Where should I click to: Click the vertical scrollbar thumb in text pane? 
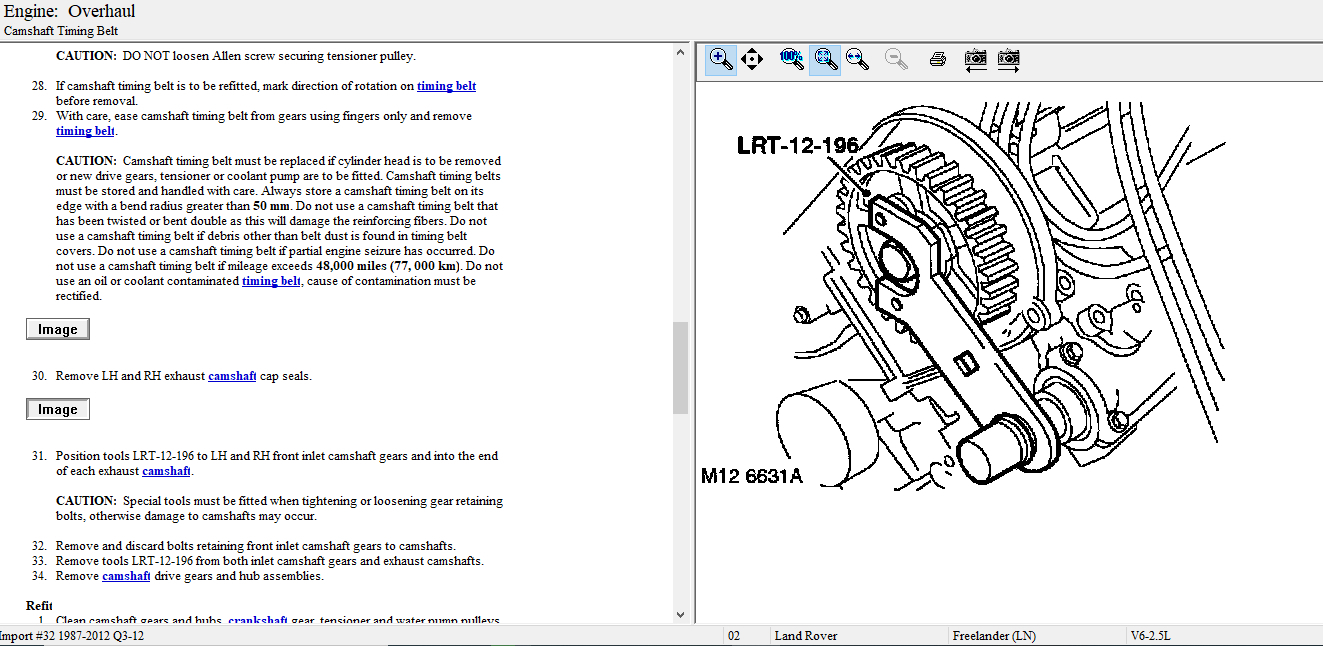(681, 367)
